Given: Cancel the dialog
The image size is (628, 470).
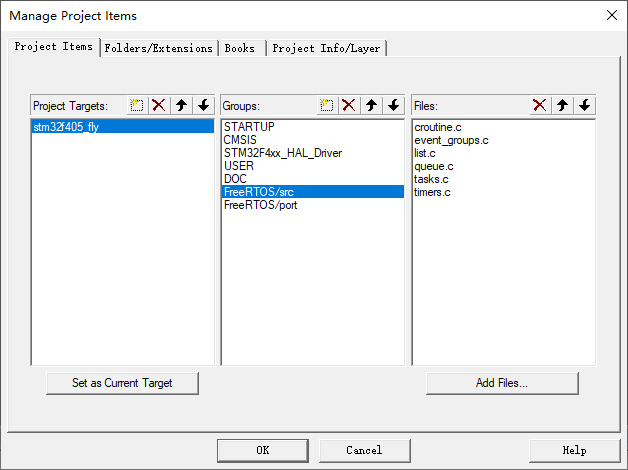Looking at the screenshot, I should click(364, 450).
